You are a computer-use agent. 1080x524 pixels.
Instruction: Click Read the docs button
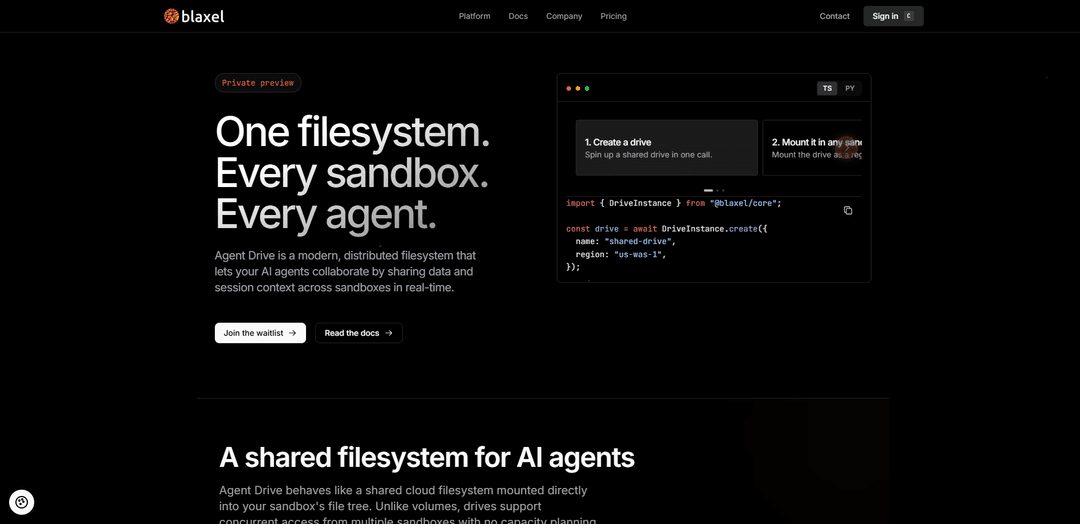(x=359, y=333)
